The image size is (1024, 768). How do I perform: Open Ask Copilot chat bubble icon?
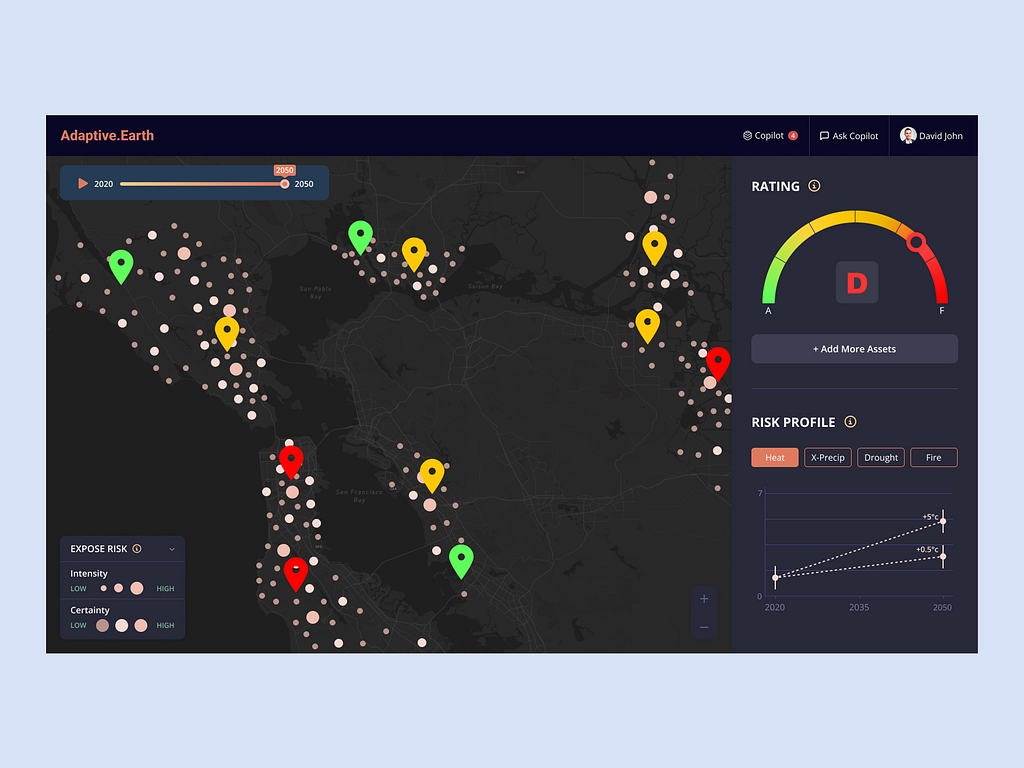click(x=823, y=135)
